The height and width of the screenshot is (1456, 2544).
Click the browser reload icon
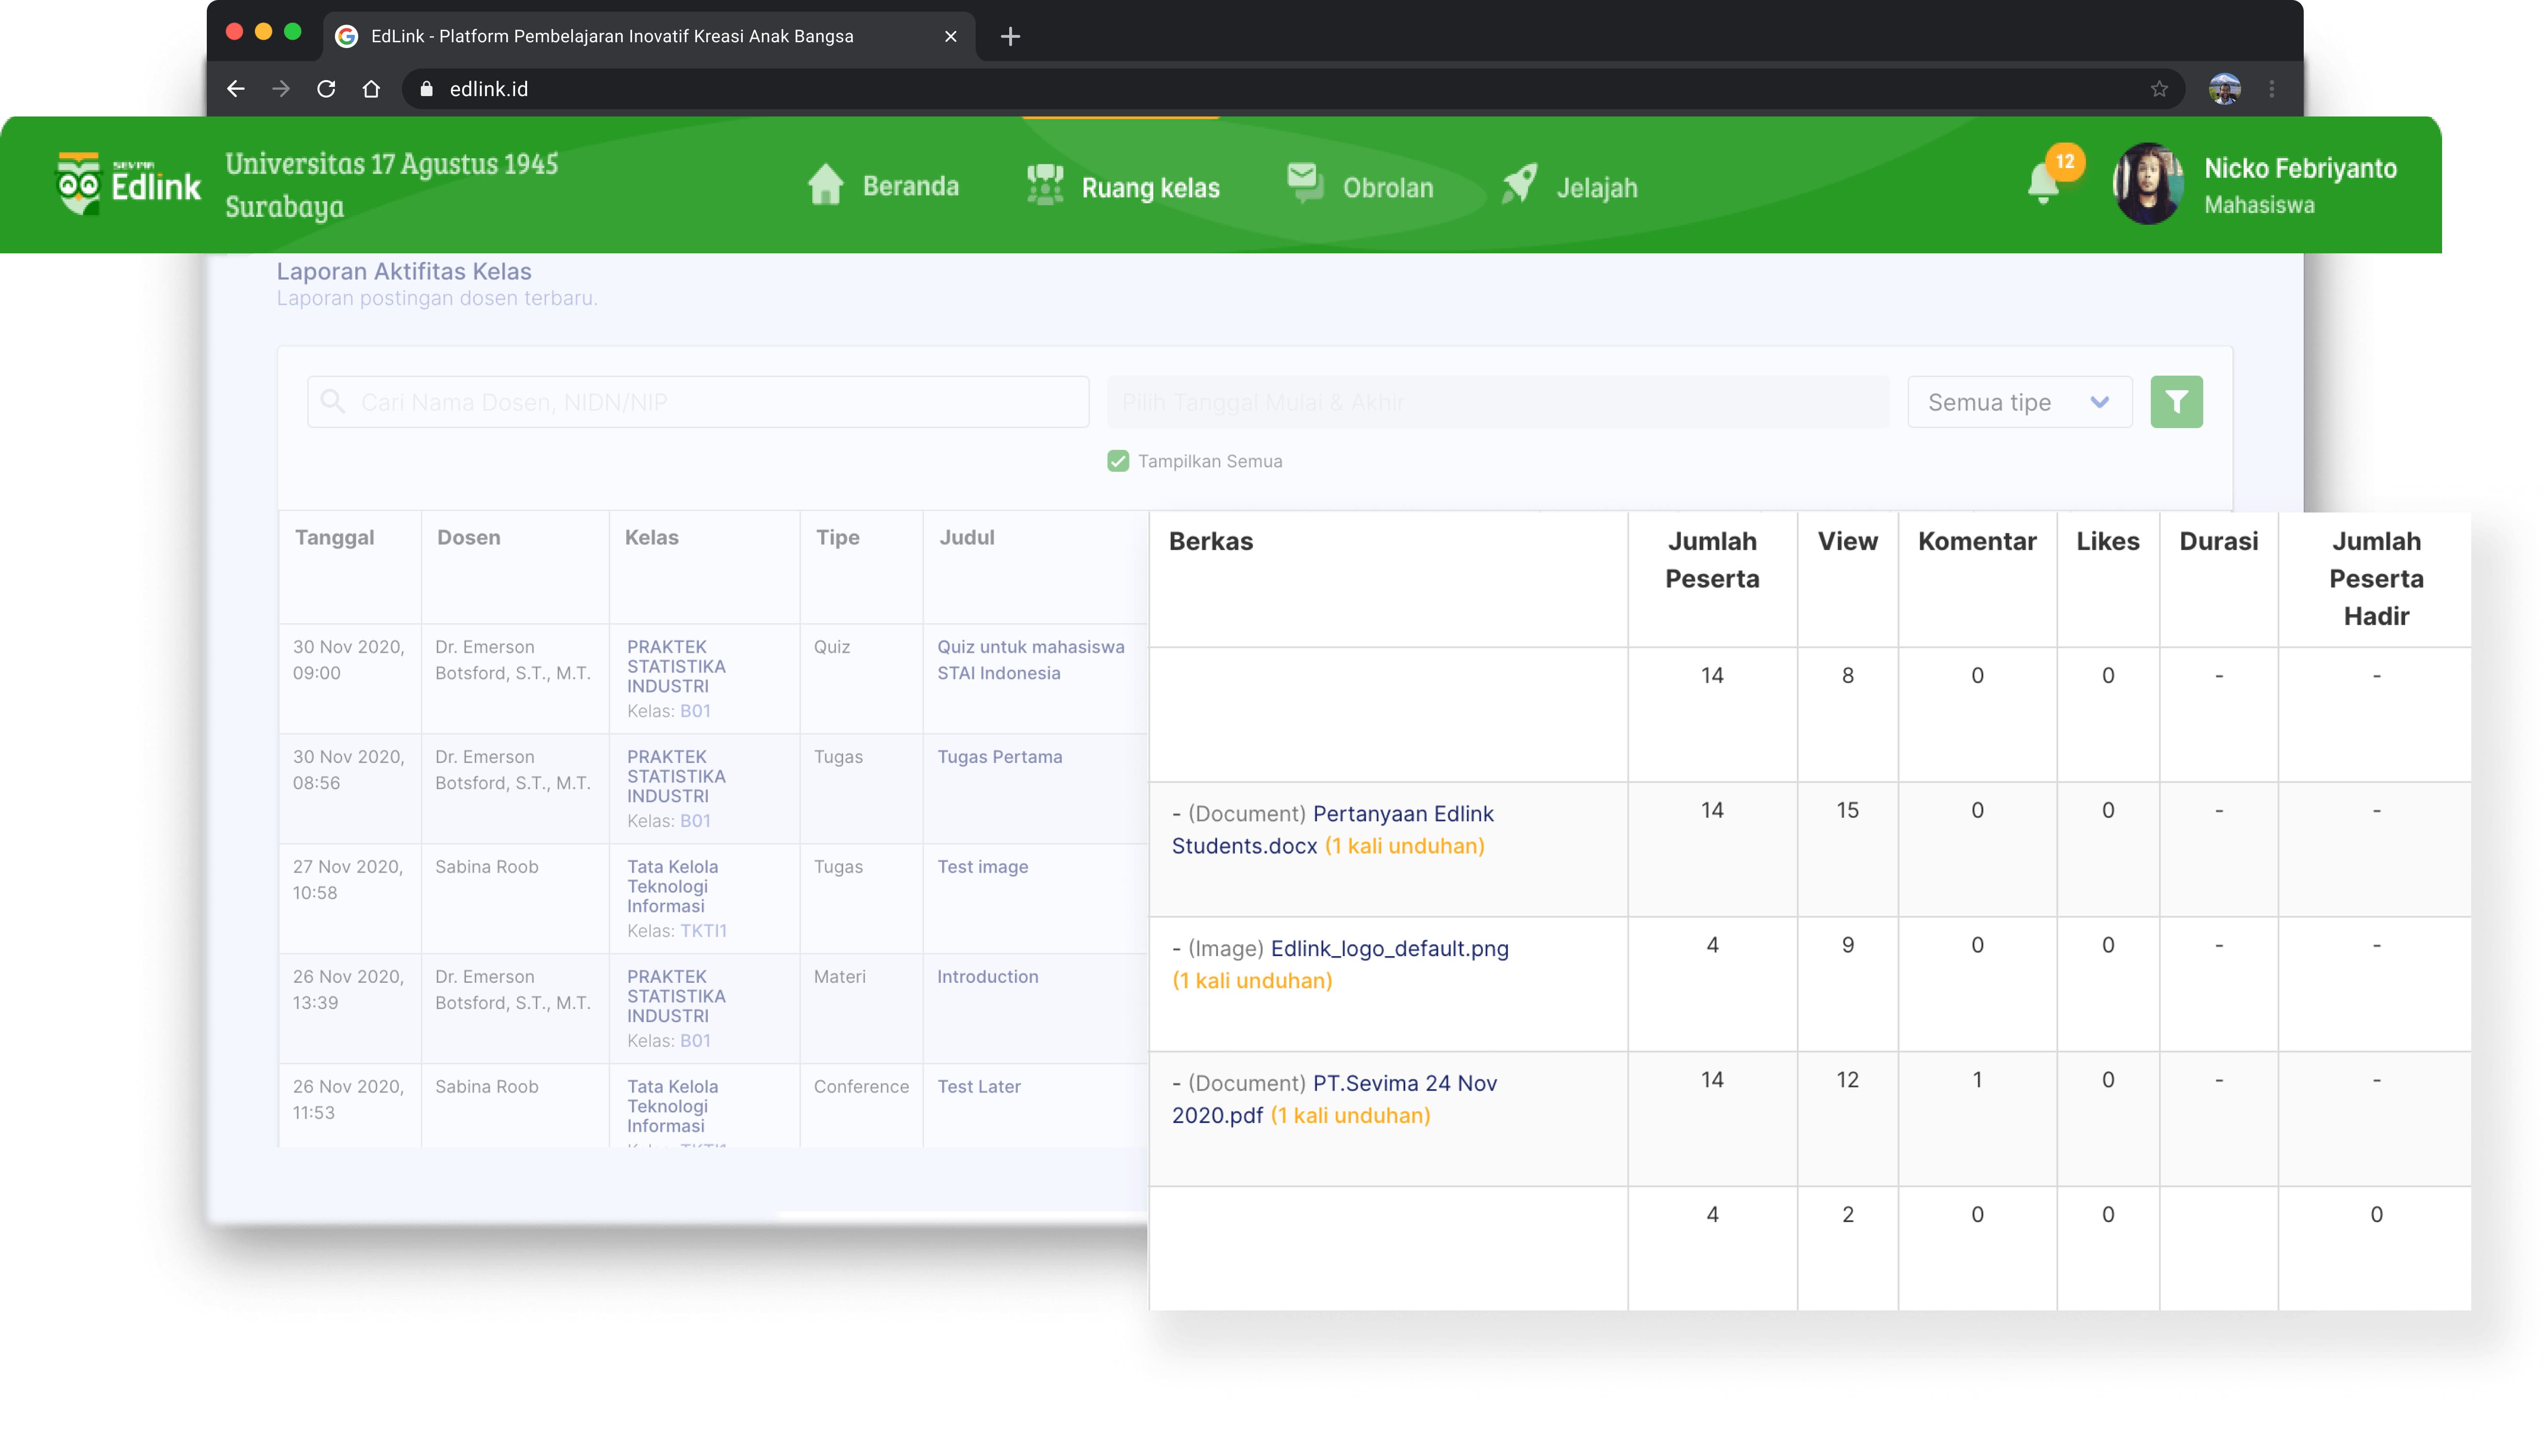click(326, 89)
